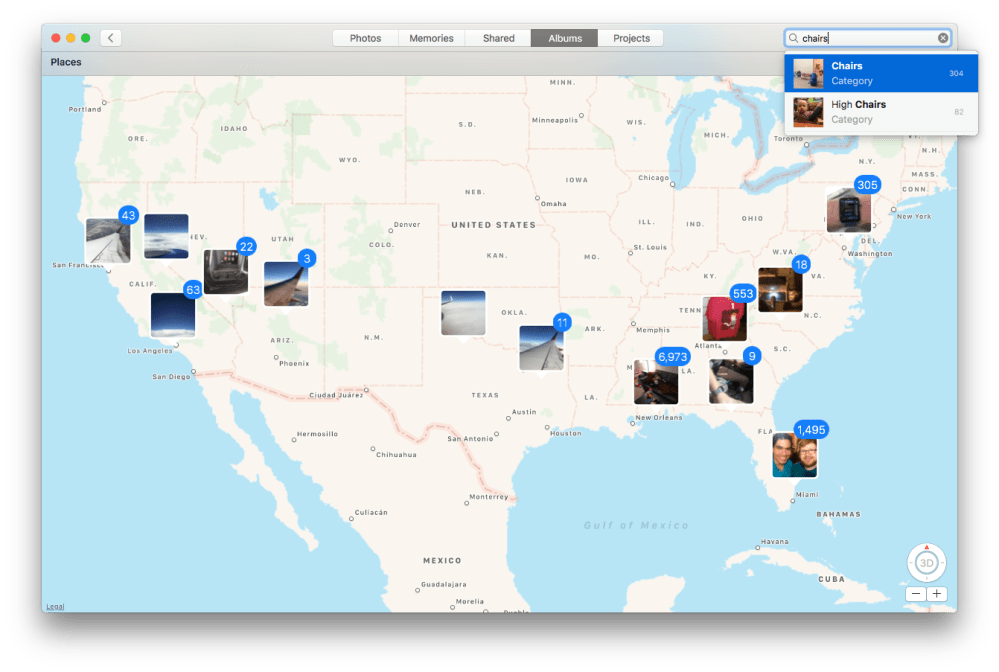Select the Shared tab
The image size is (999, 672).
[498, 38]
